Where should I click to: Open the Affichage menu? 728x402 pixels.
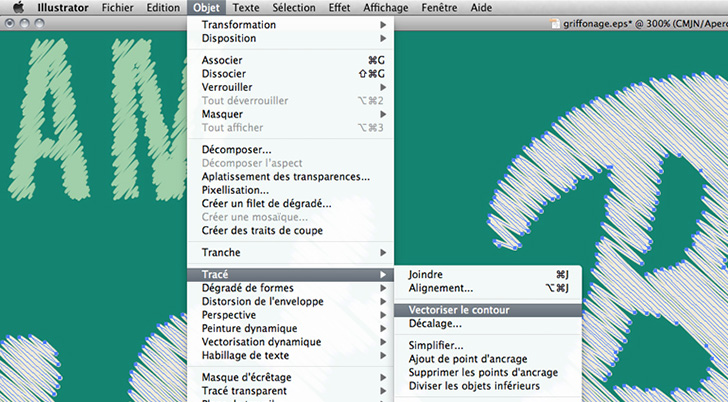click(386, 7)
